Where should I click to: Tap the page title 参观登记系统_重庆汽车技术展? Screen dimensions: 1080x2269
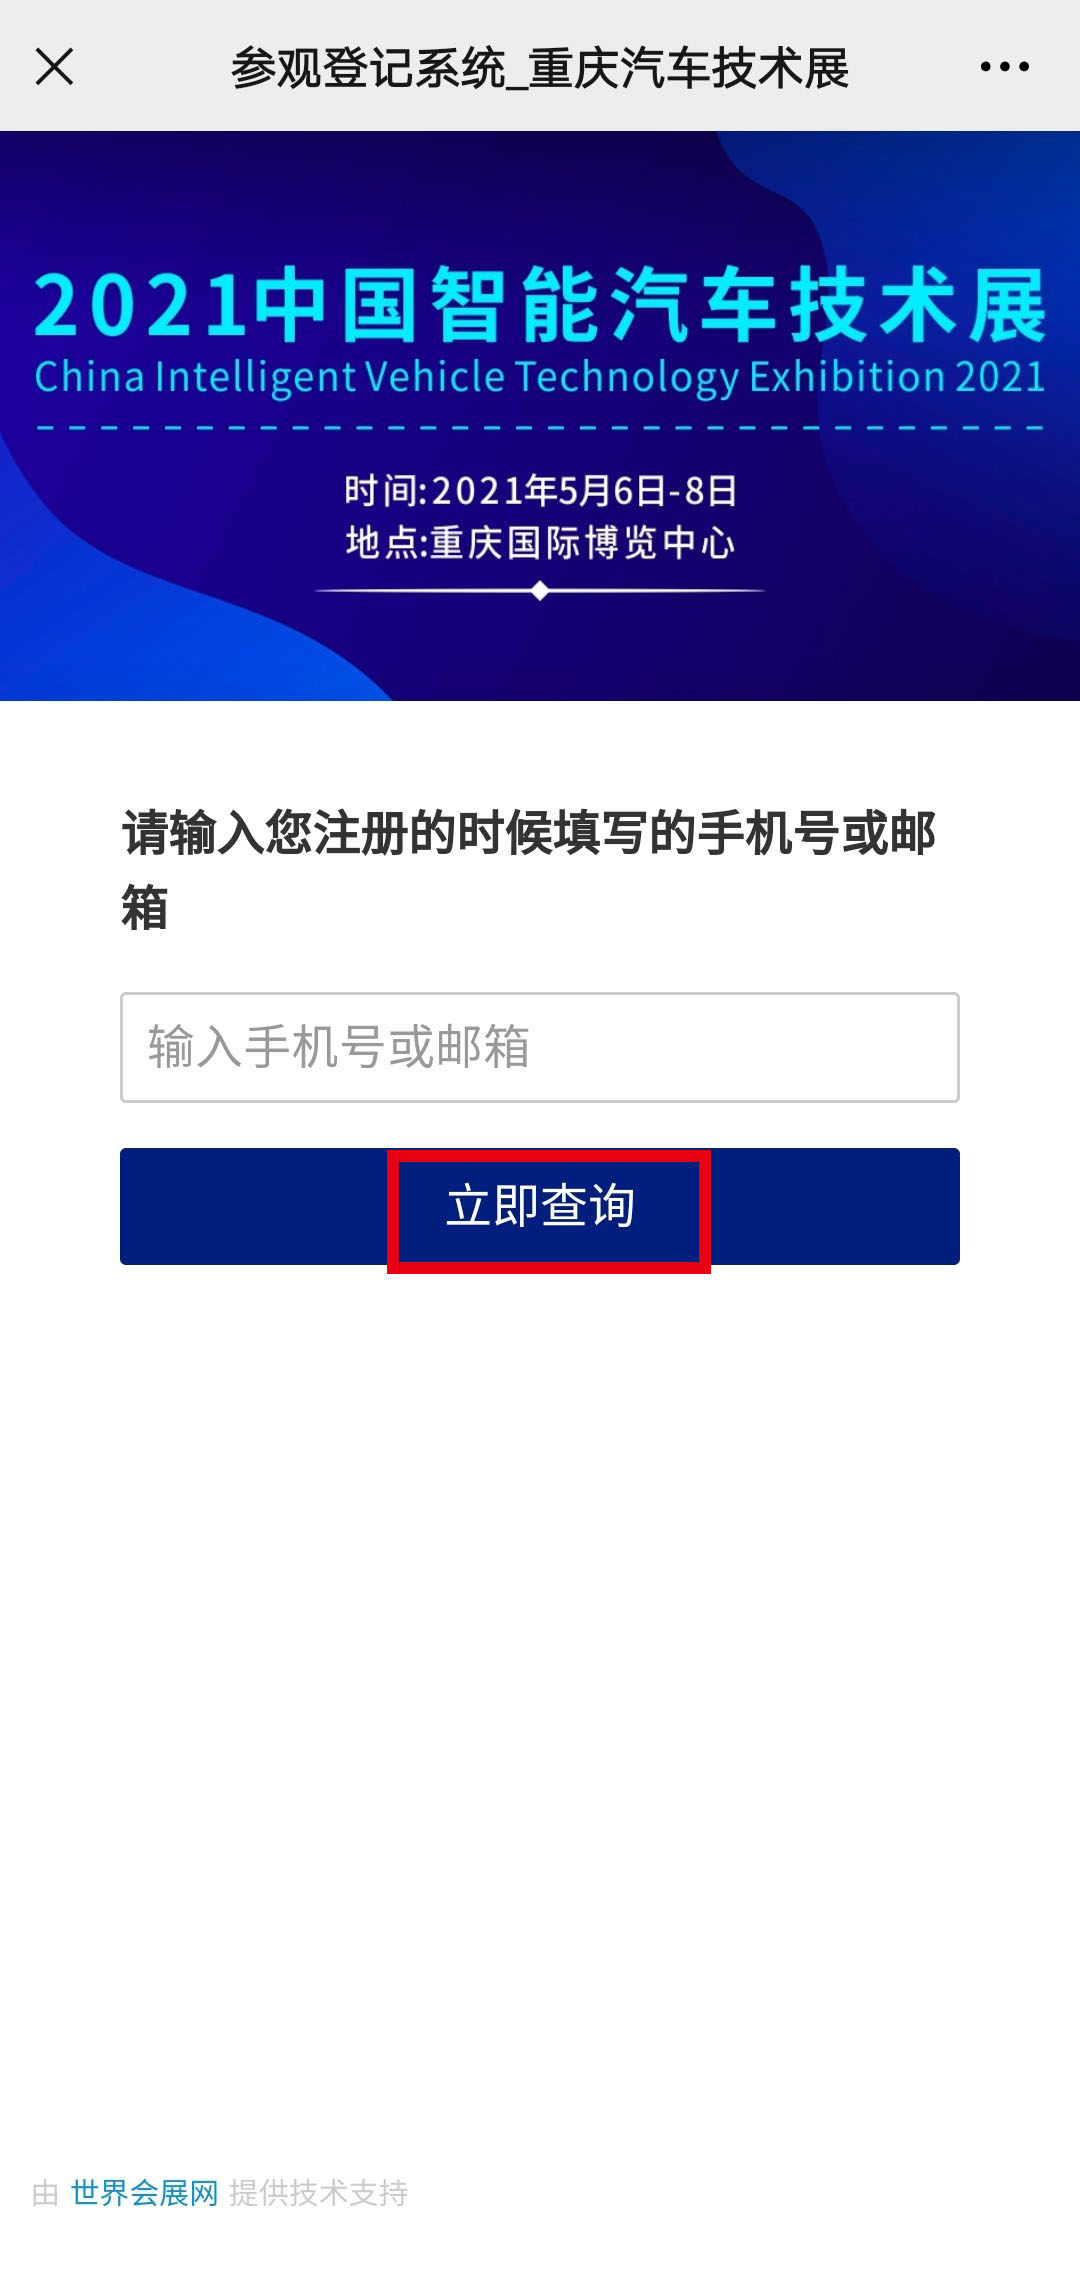tap(540, 68)
